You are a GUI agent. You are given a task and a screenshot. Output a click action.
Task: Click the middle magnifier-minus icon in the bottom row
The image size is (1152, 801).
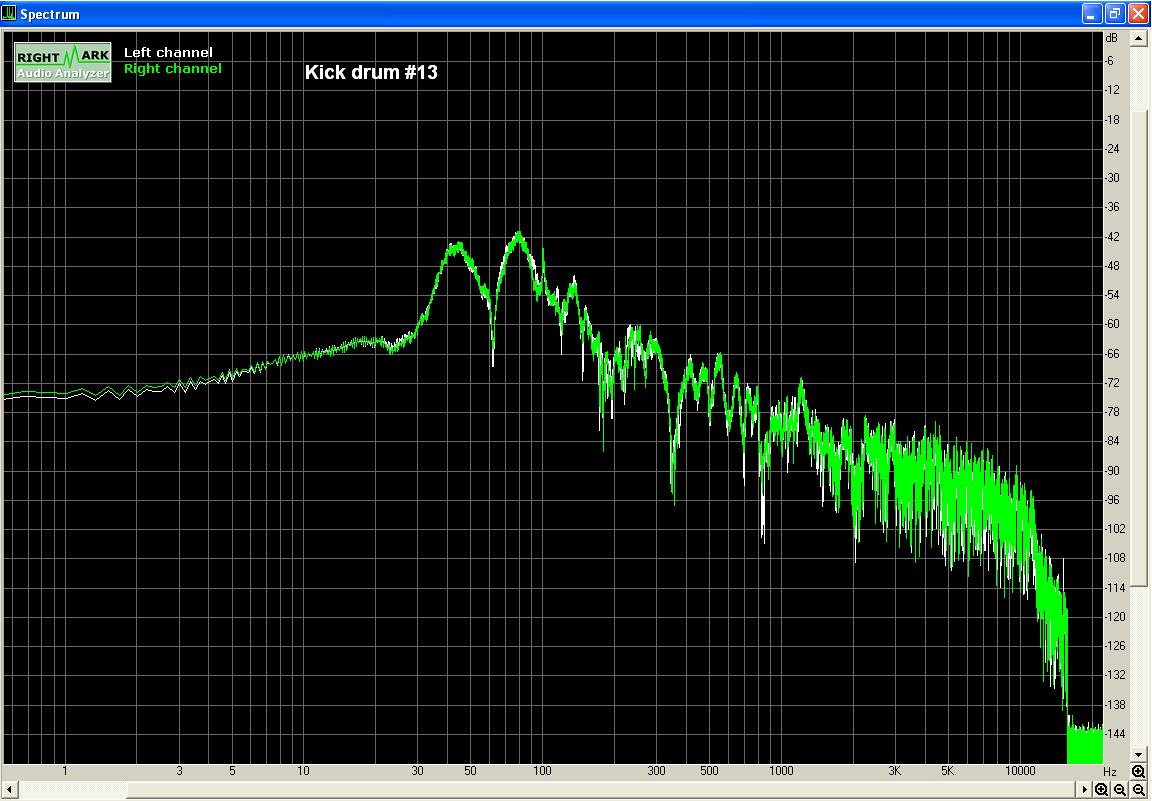pos(1120,790)
